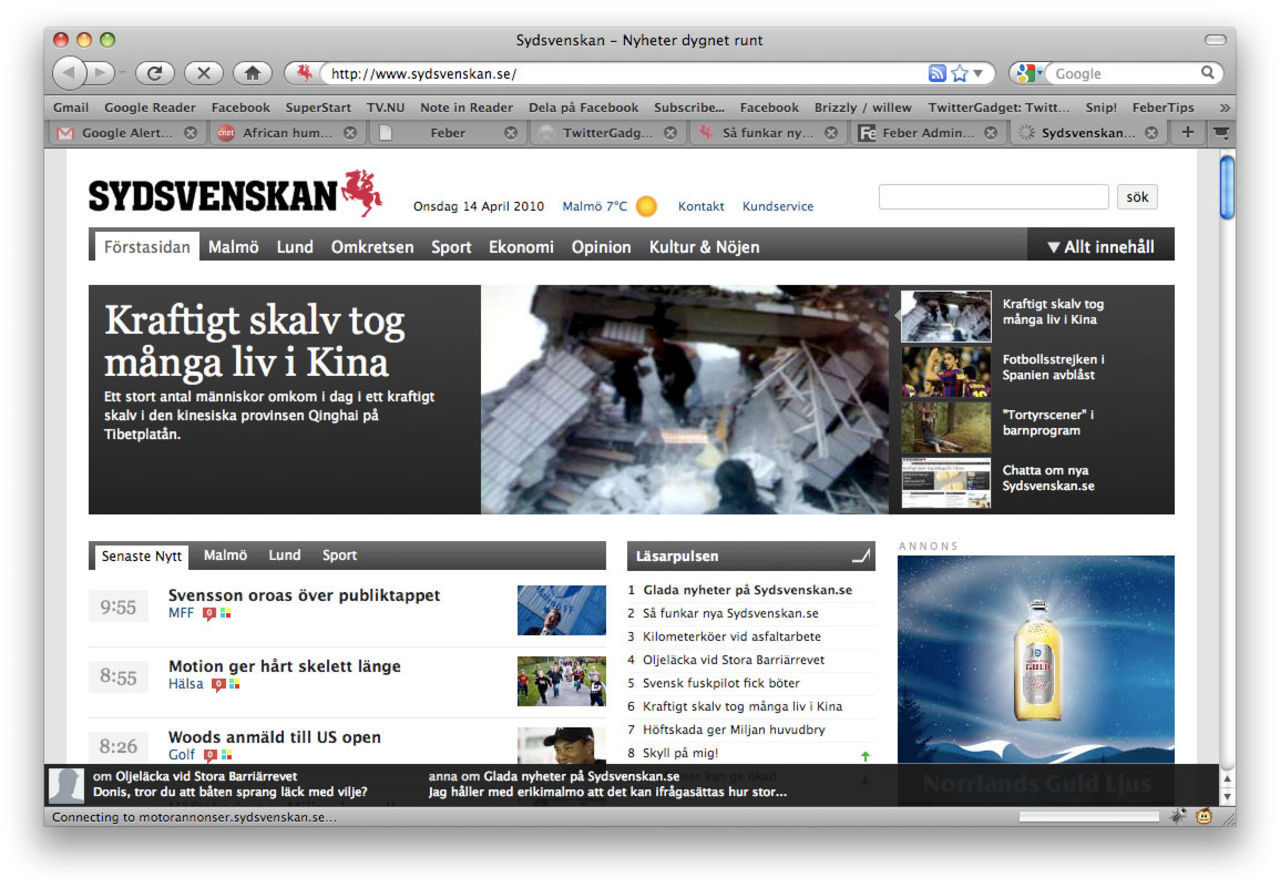Subscribe using the blue RSS feed icon

point(937,73)
